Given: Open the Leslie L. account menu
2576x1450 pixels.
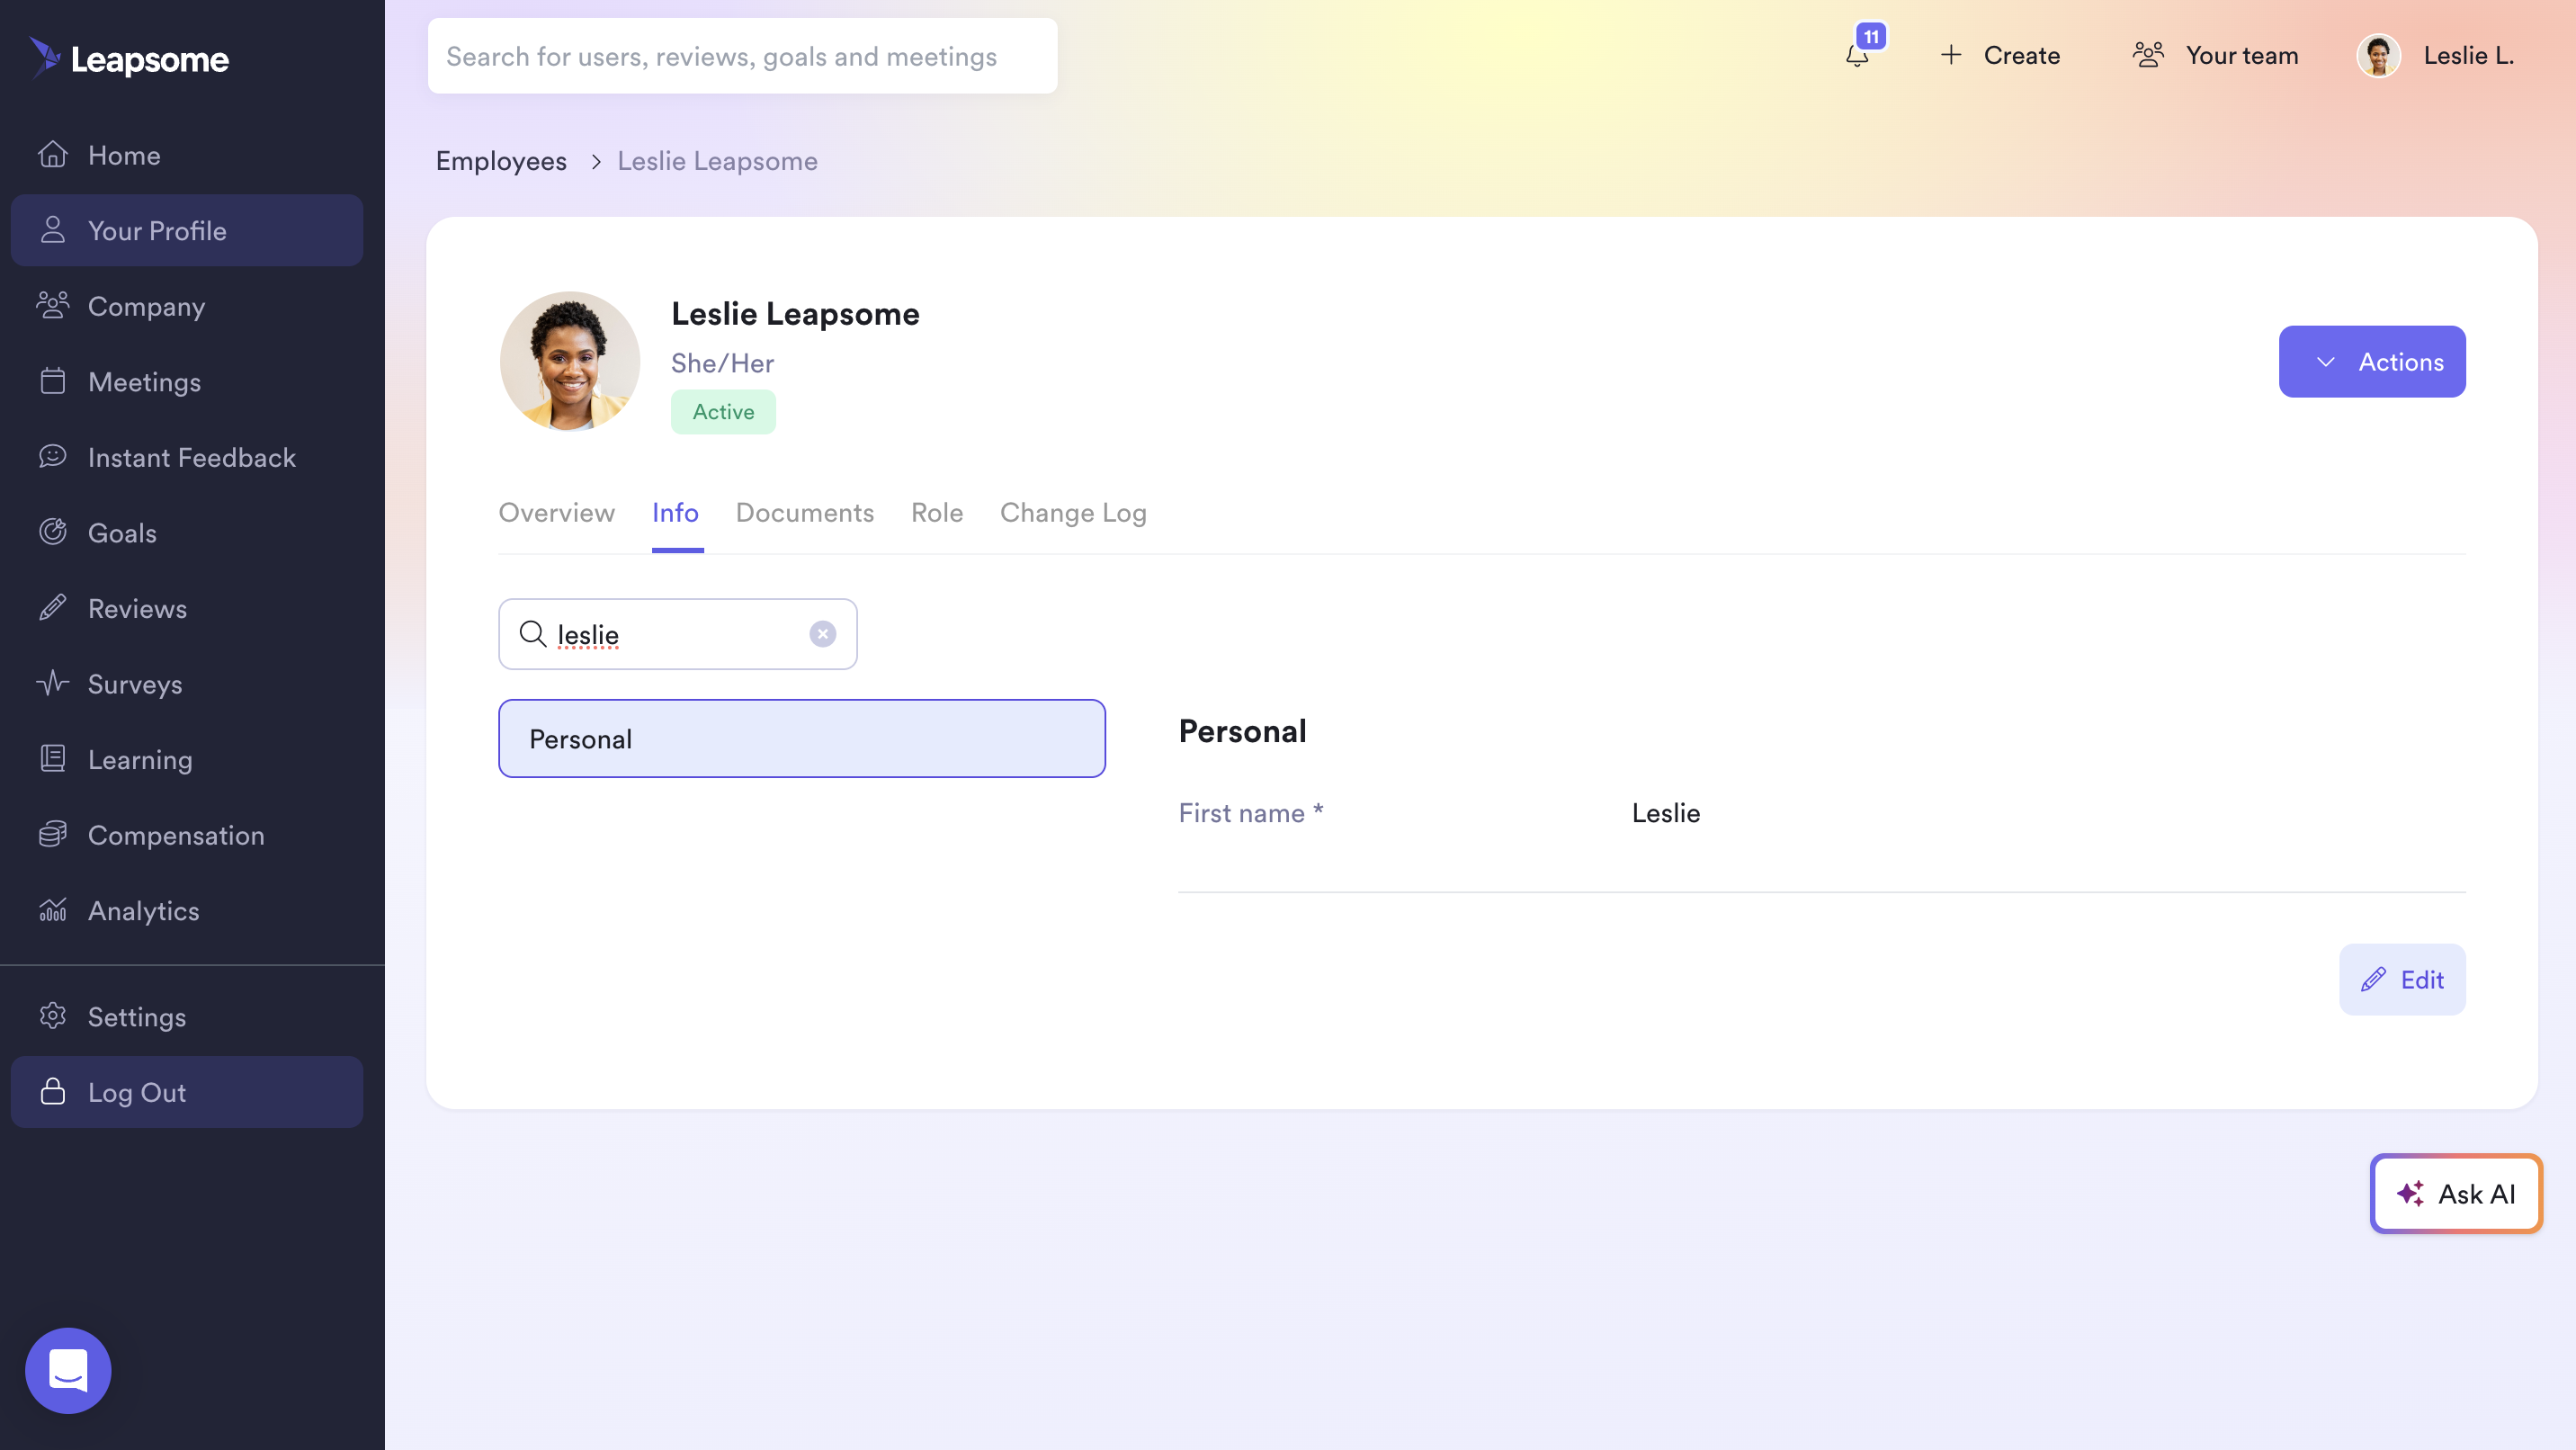Looking at the screenshot, I should coord(2436,55).
